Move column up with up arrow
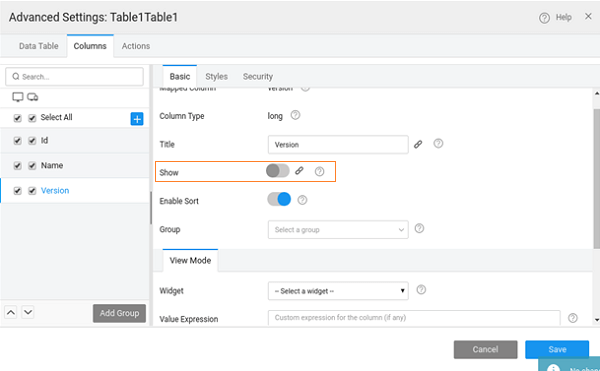Image resolution: width=600 pixels, height=371 pixels. (x=11, y=312)
